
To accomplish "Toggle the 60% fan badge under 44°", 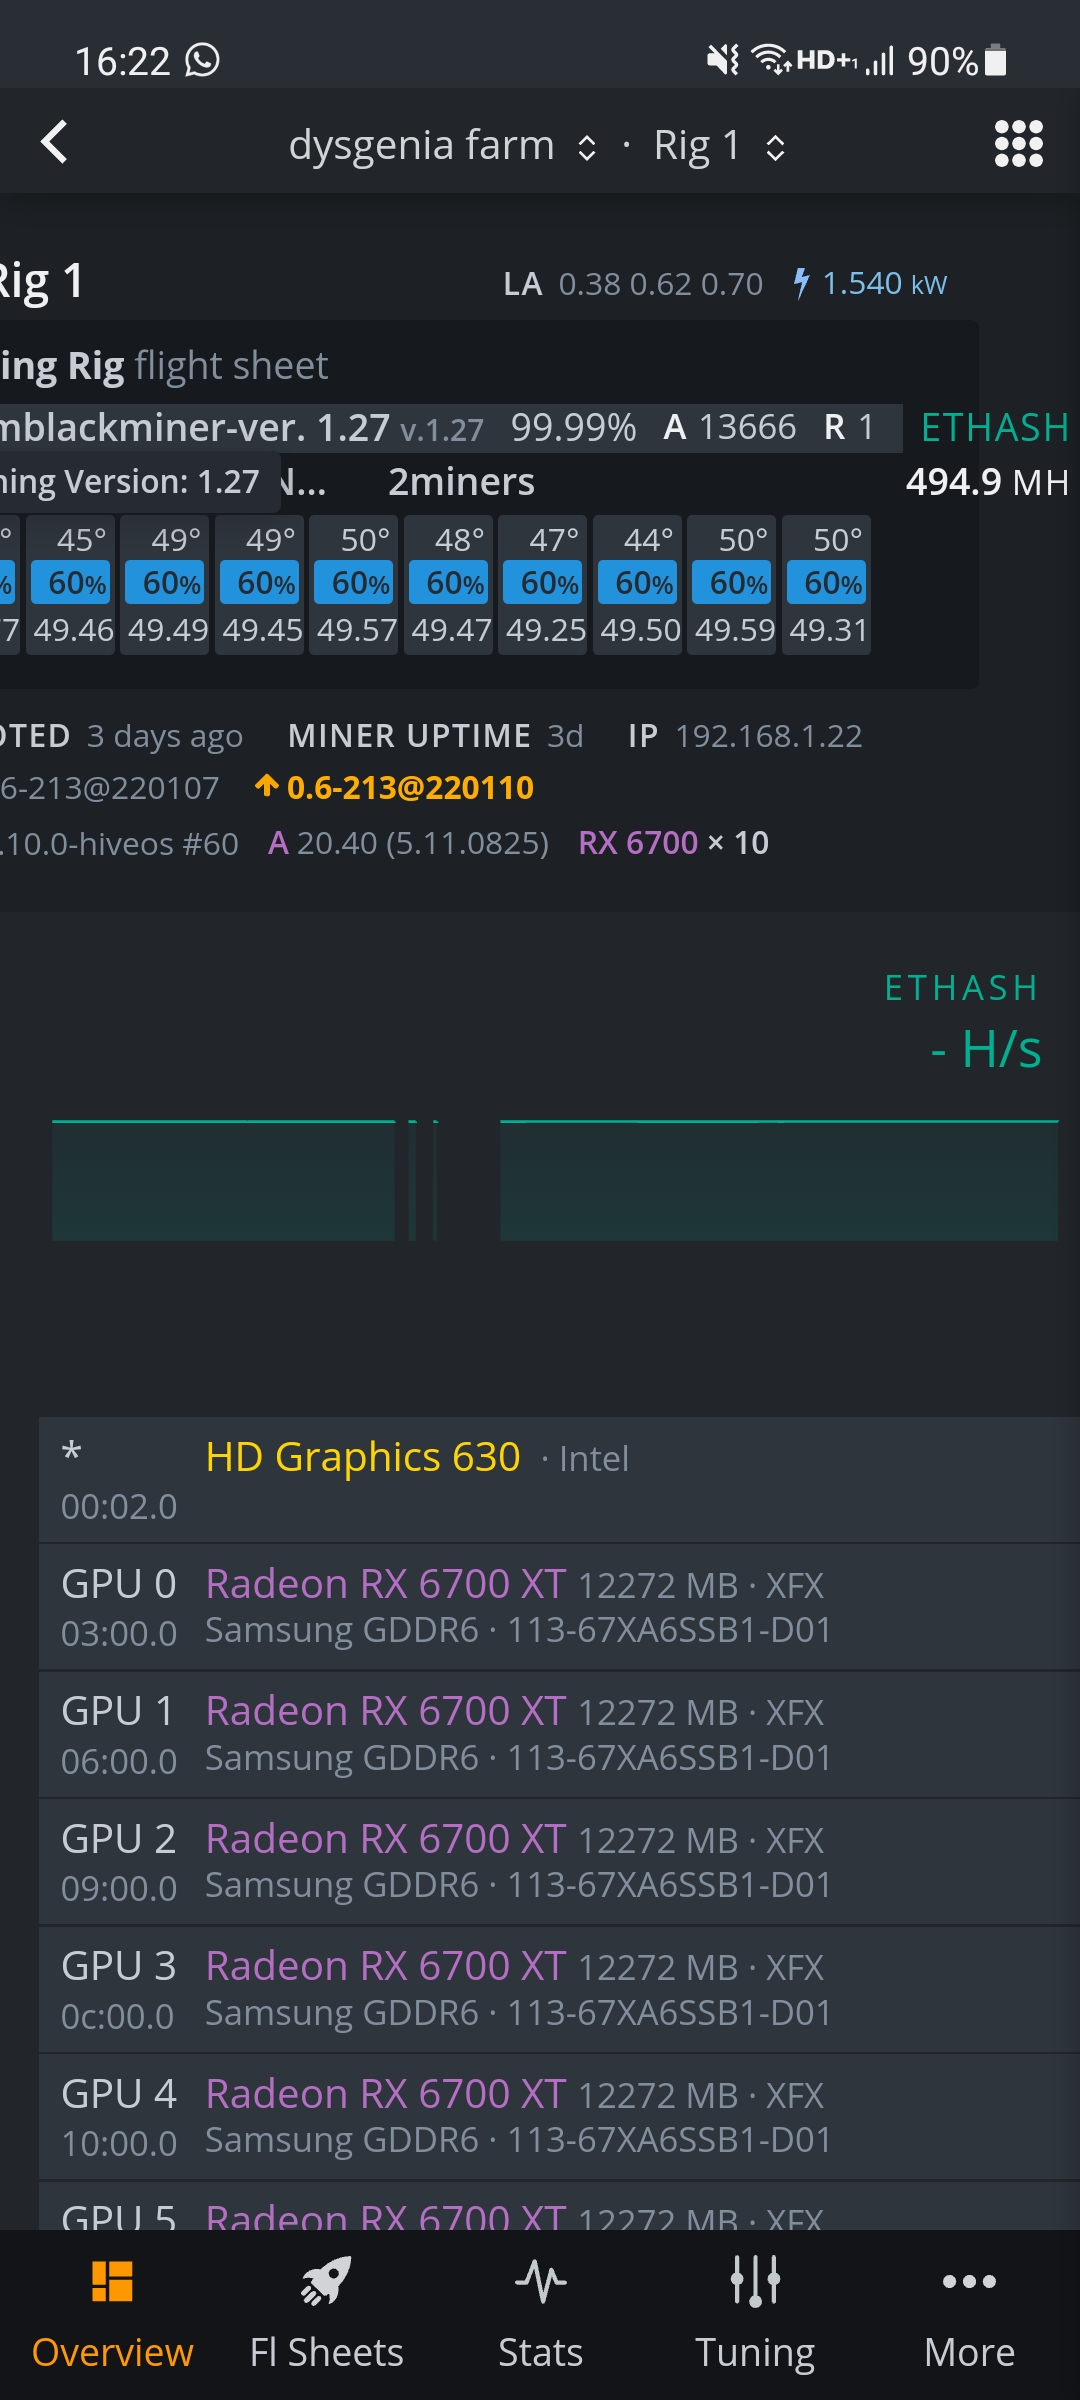I will (637, 582).
